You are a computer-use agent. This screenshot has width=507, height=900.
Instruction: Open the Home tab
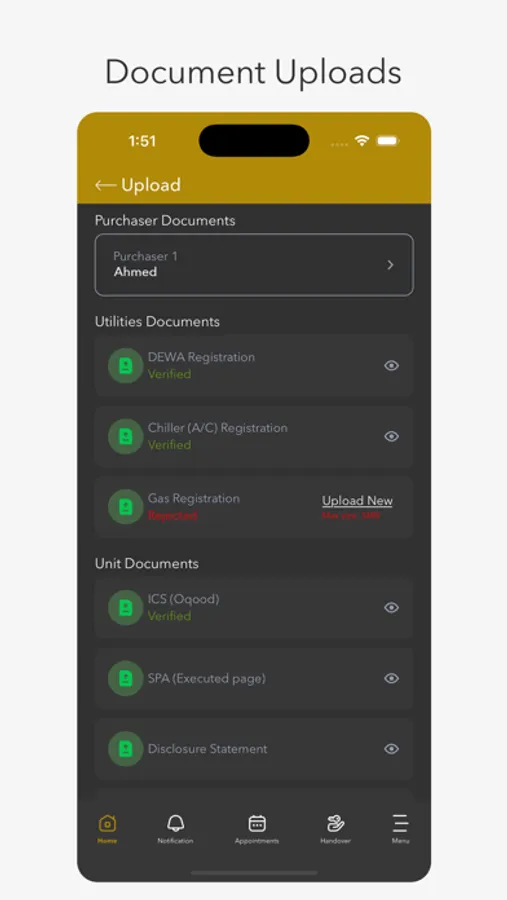pos(107,828)
